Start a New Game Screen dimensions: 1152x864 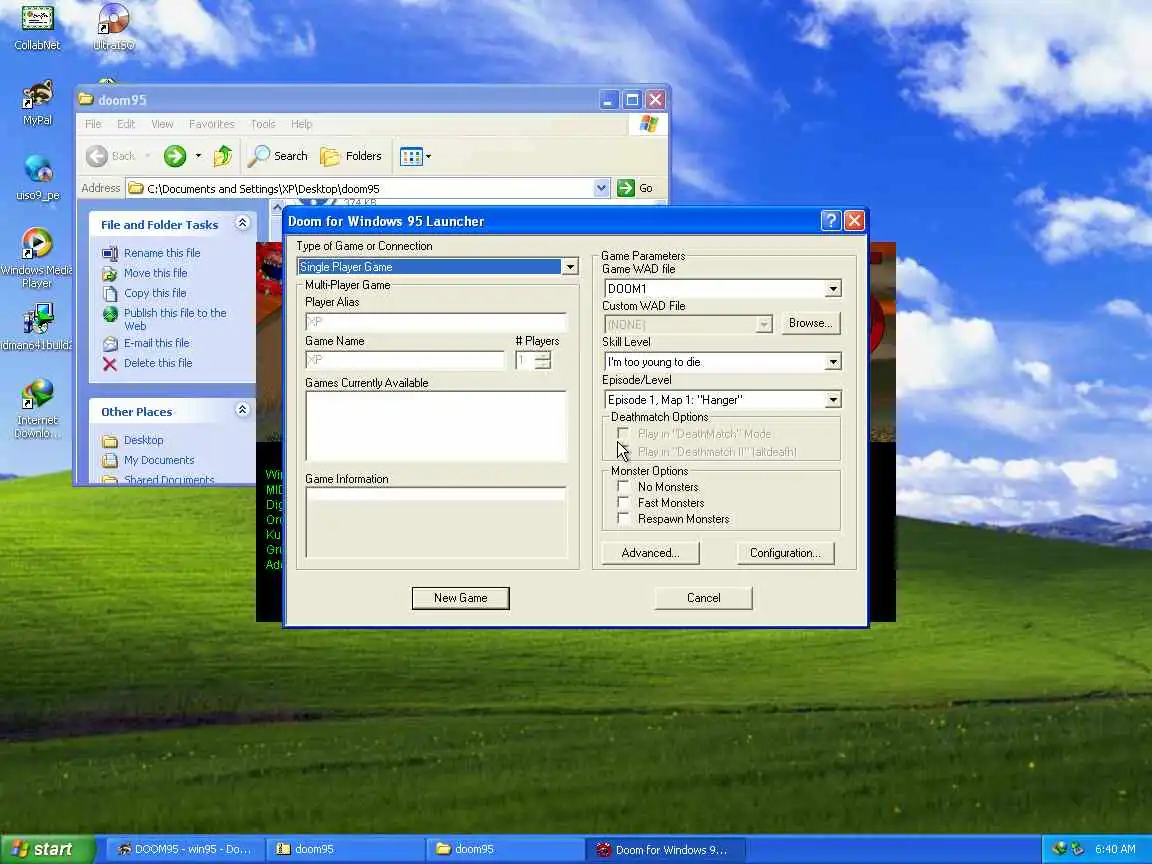click(x=461, y=598)
